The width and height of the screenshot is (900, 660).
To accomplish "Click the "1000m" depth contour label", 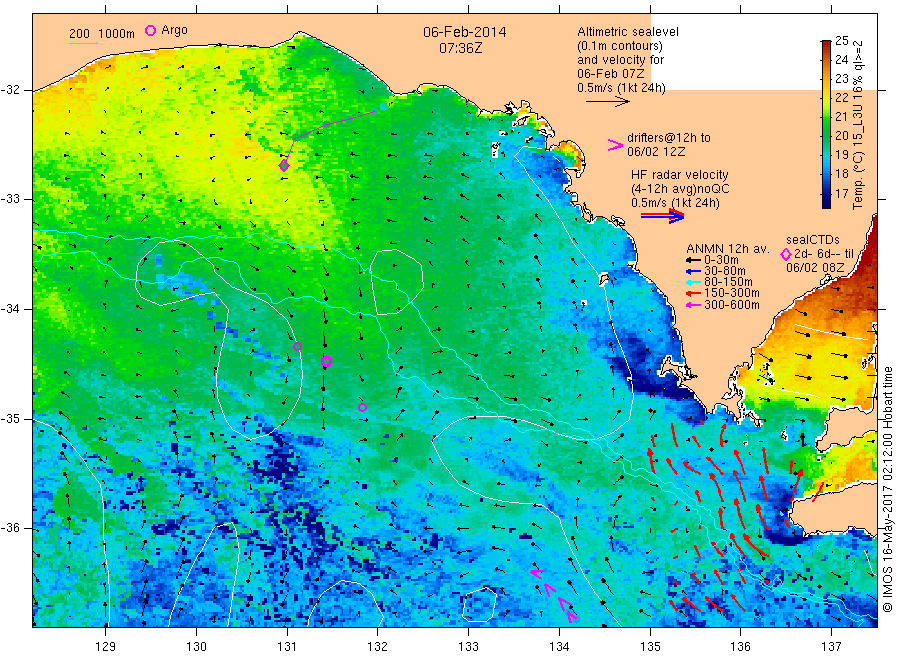I will coord(117,34).
